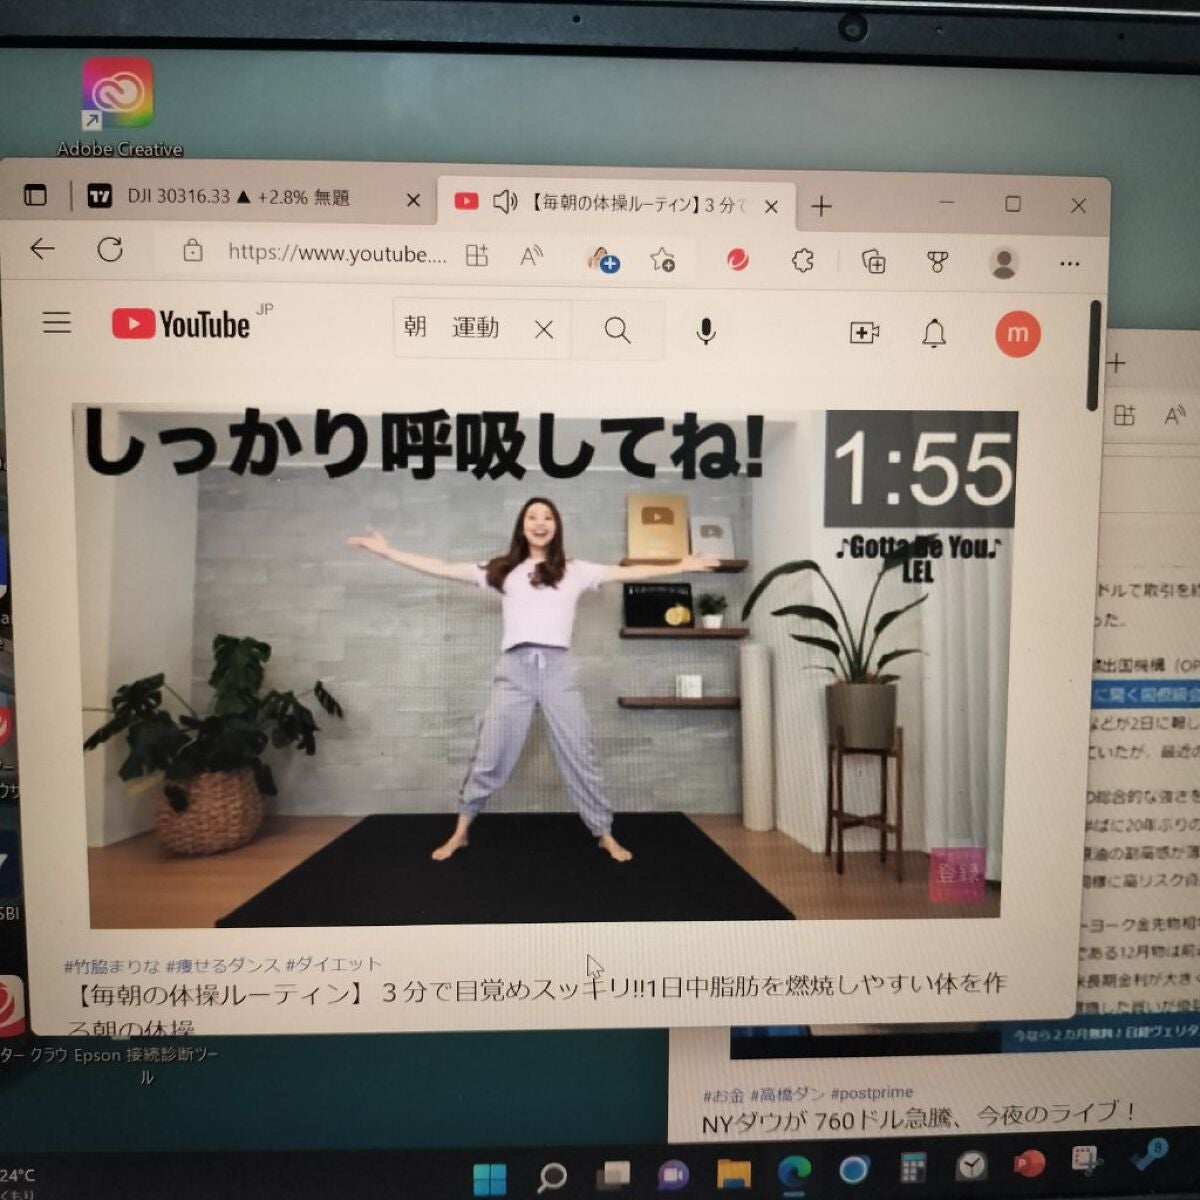The height and width of the screenshot is (1200, 1200).
Task: Open the YouTube create video icon
Action: (864, 333)
